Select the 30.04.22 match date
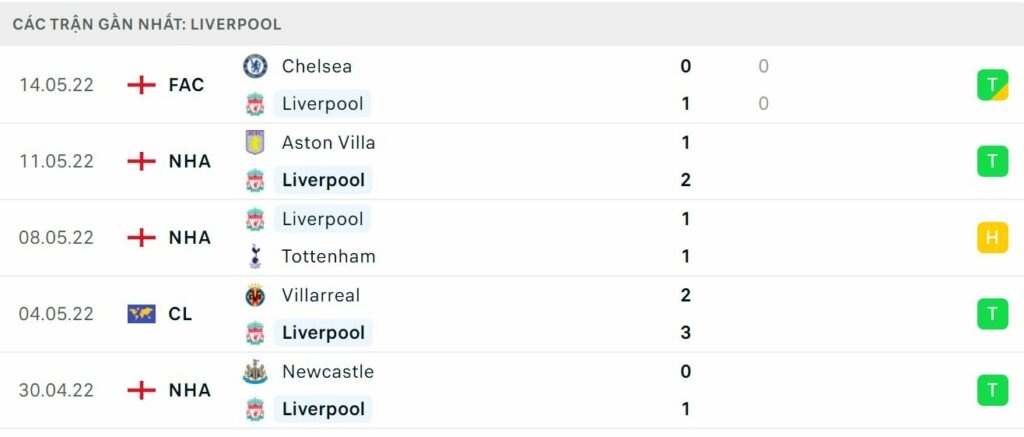Image resolution: width=1024 pixels, height=437 pixels. click(x=56, y=390)
